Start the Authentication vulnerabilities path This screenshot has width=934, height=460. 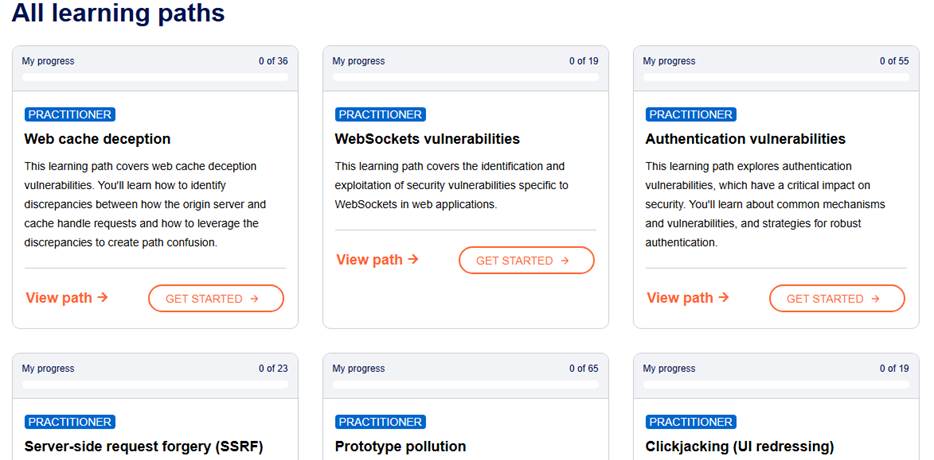pyautogui.click(x=837, y=299)
